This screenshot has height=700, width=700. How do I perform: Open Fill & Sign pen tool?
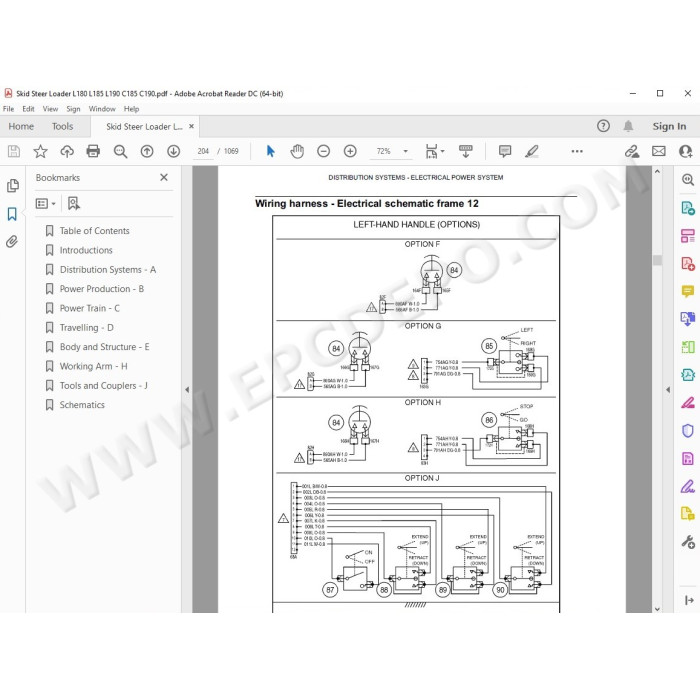pos(688,486)
